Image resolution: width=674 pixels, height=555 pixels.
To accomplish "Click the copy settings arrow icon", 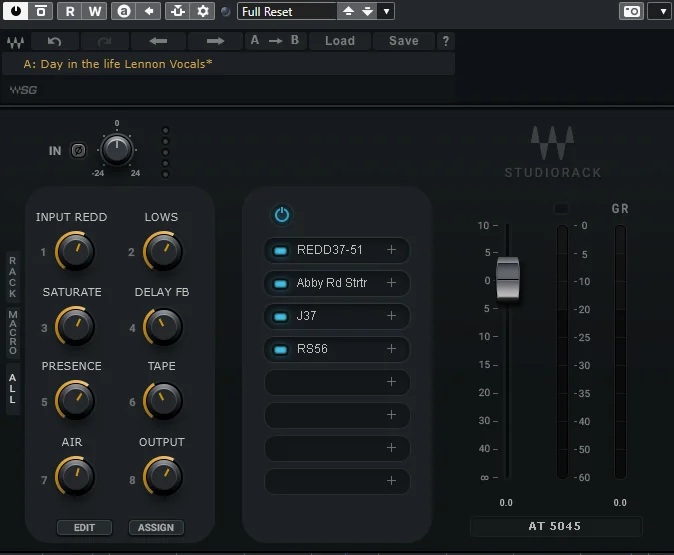I will point(149,11).
